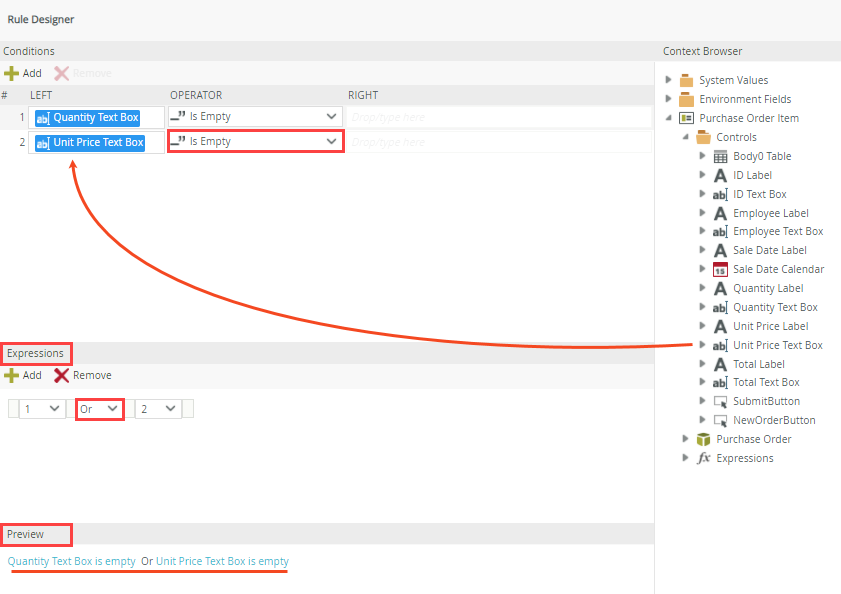Click the LEFT column header

(x=41, y=95)
